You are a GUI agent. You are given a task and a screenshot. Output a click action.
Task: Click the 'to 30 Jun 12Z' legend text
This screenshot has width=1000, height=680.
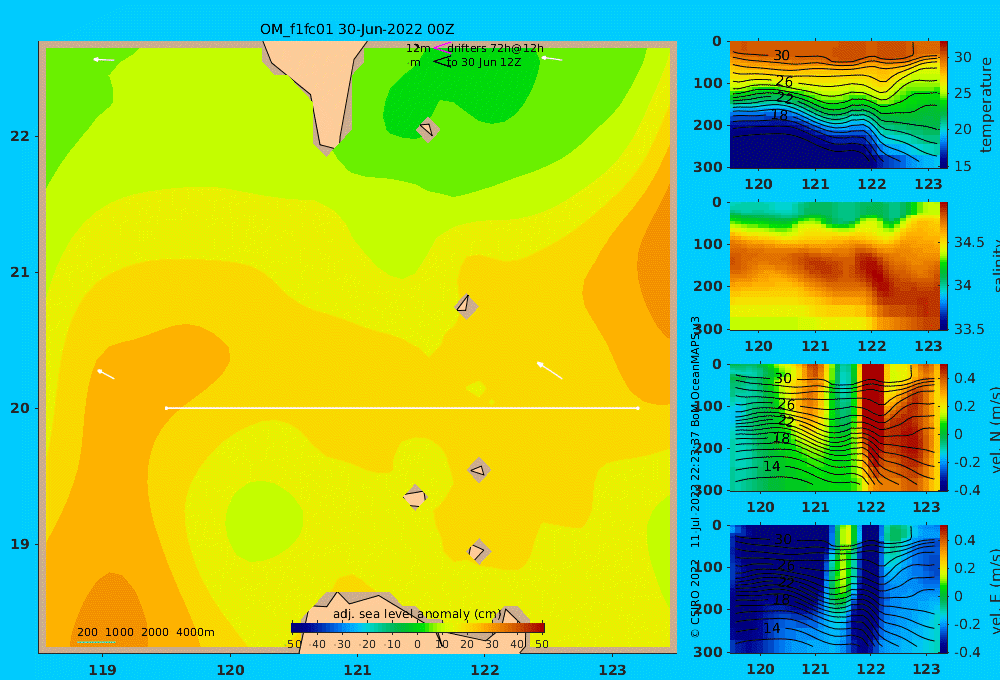click(484, 62)
